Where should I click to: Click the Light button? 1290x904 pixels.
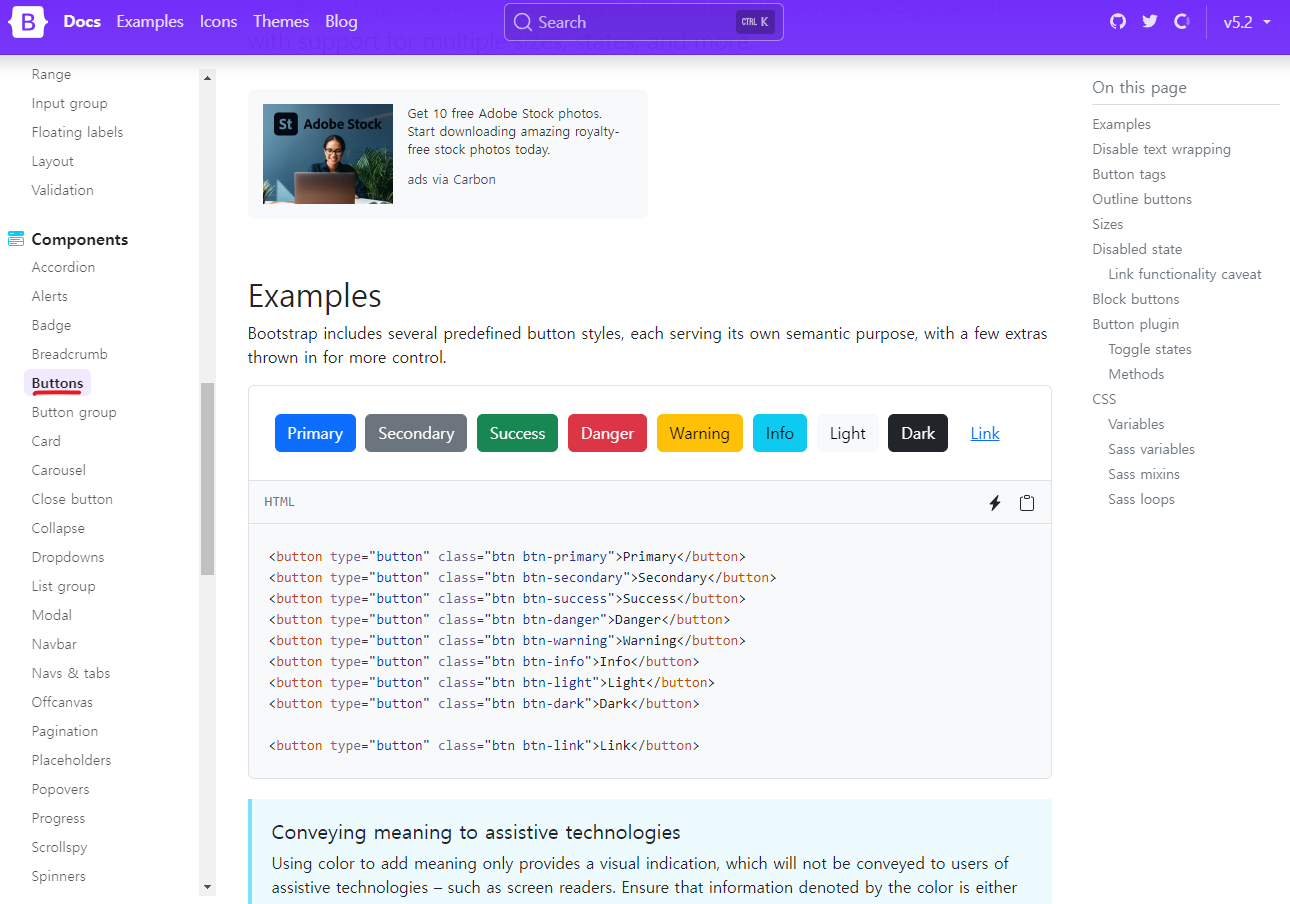[x=848, y=433]
